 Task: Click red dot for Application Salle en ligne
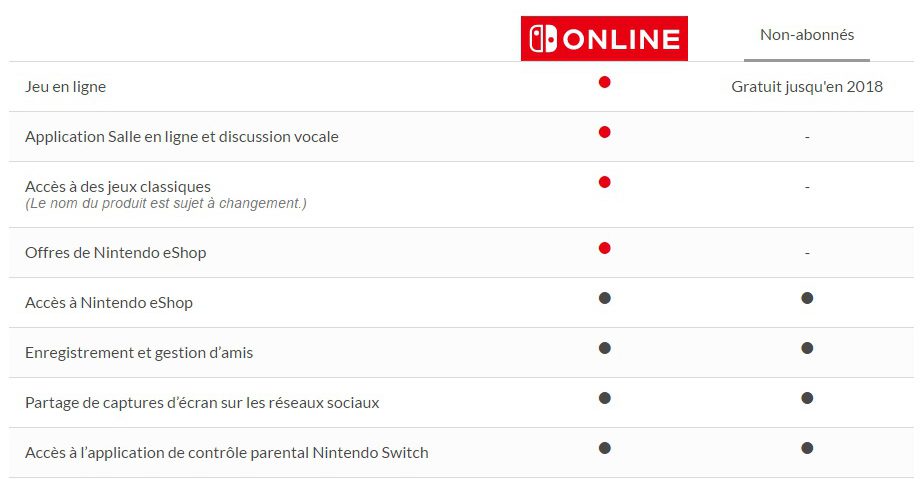click(604, 132)
